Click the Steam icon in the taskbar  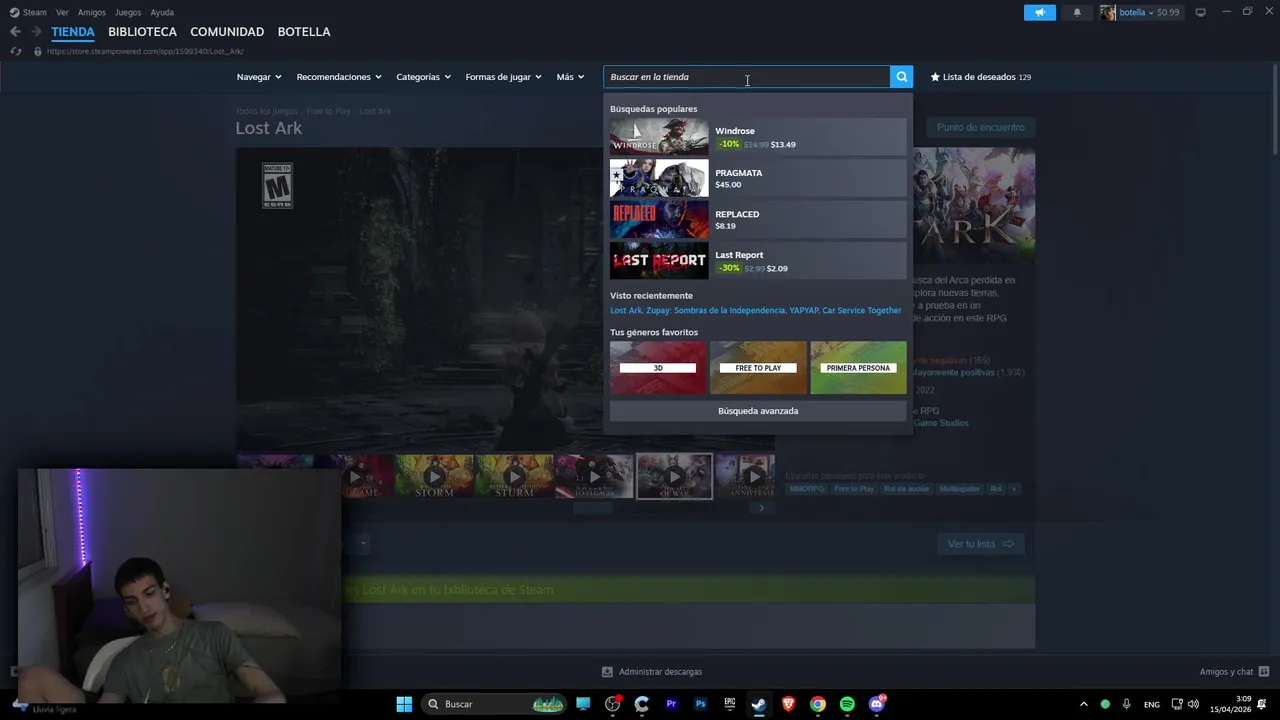pyautogui.click(x=759, y=704)
